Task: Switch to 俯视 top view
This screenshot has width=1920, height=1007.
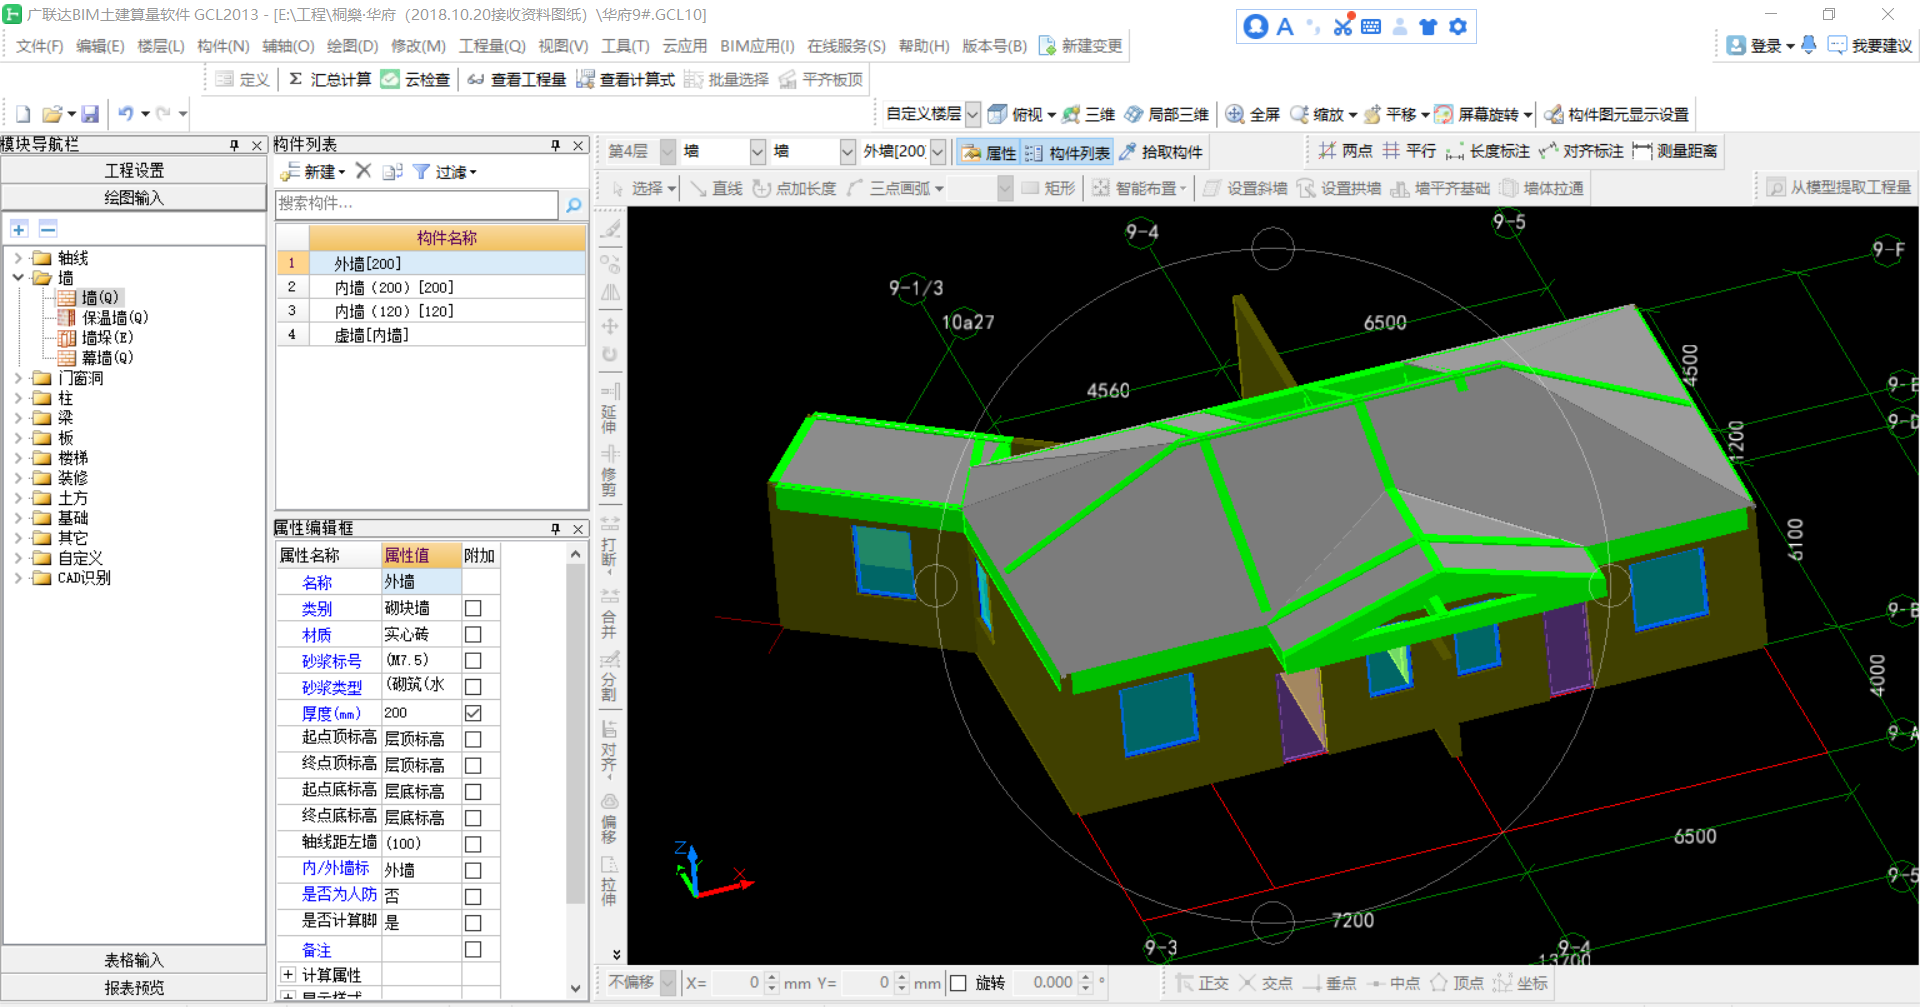Action: pos(1017,114)
